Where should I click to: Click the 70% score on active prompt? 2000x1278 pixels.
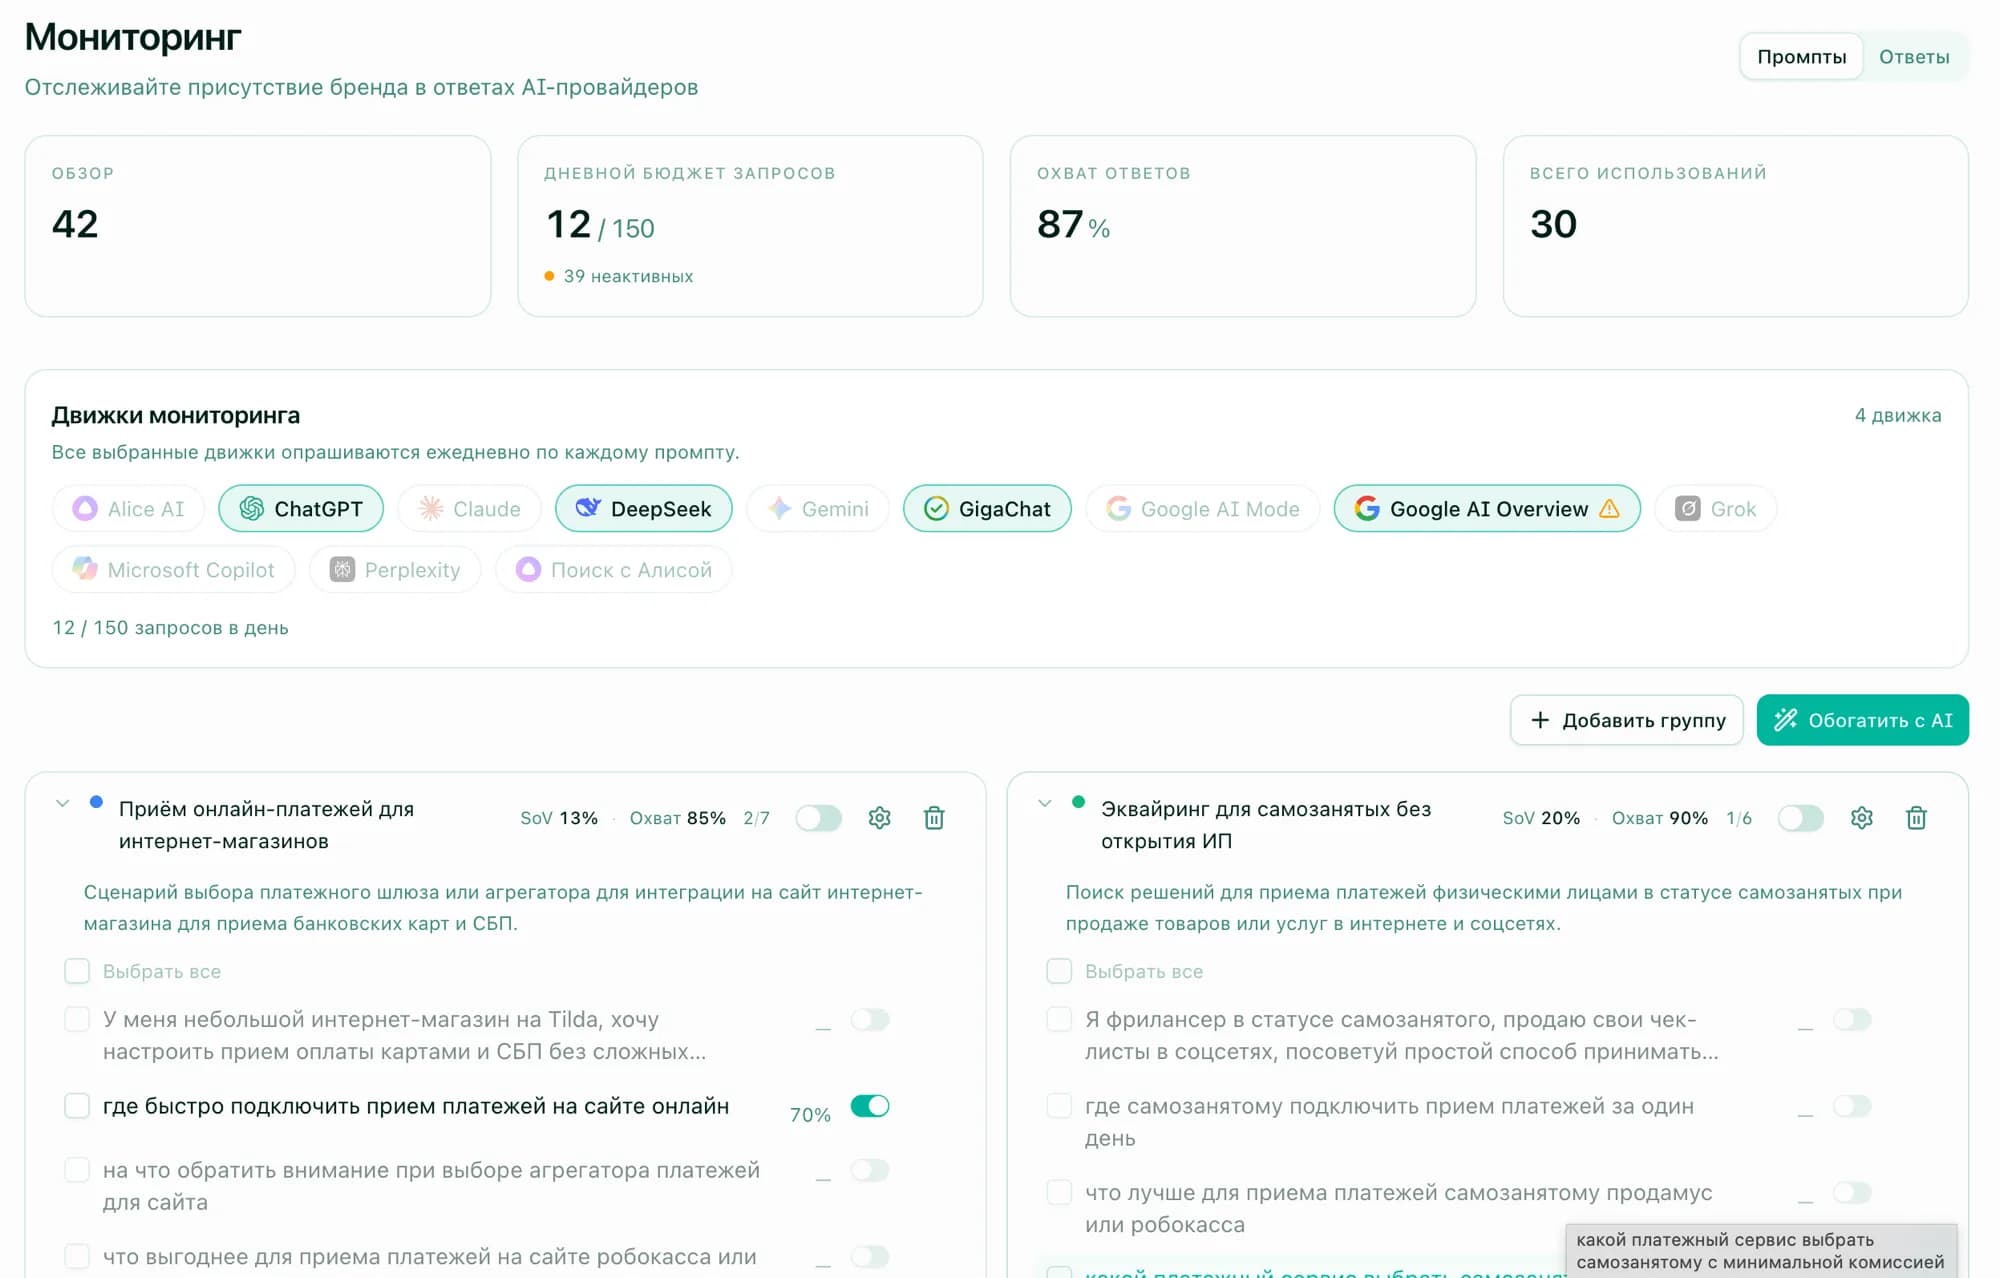pyautogui.click(x=810, y=1115)
